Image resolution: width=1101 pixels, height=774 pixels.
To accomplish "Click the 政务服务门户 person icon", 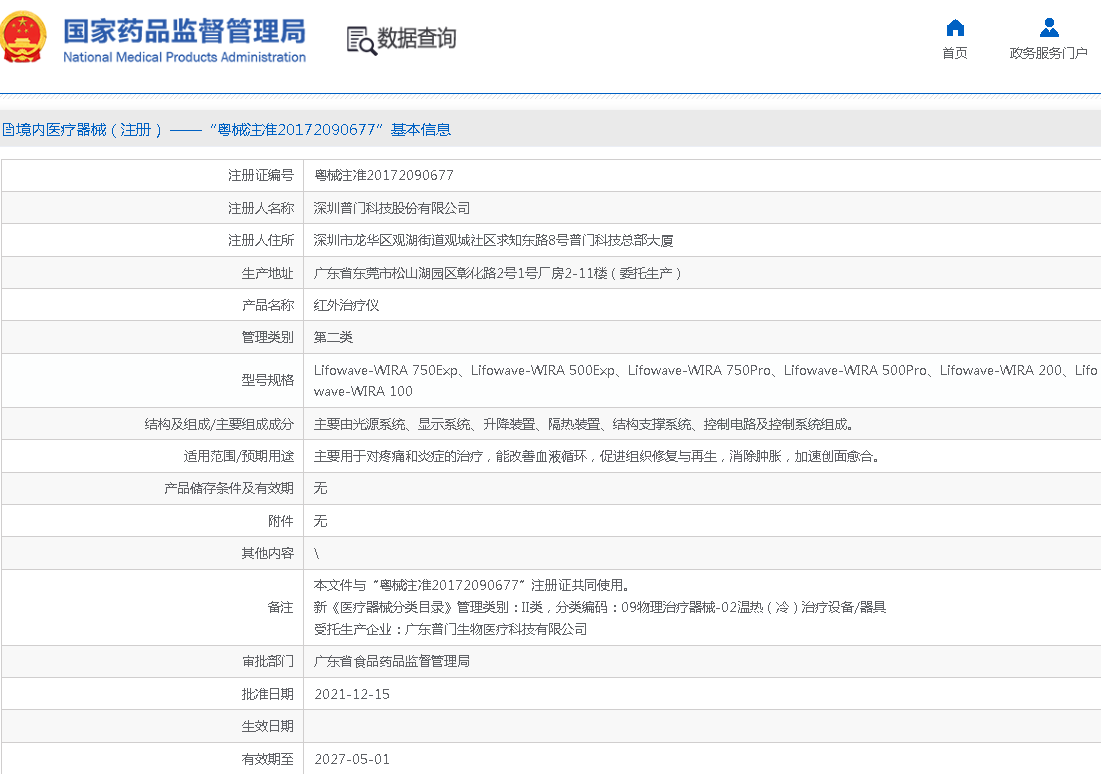I will click(x=1048, y=27).
